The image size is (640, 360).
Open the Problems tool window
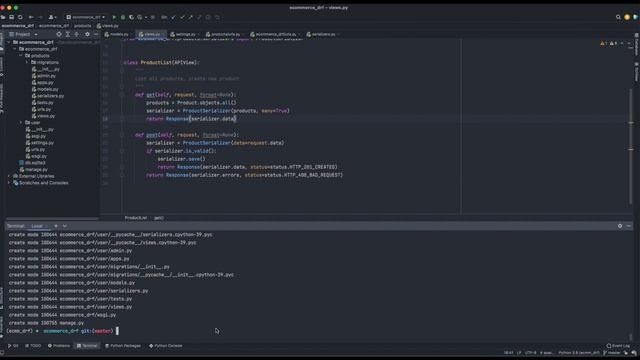59,346
